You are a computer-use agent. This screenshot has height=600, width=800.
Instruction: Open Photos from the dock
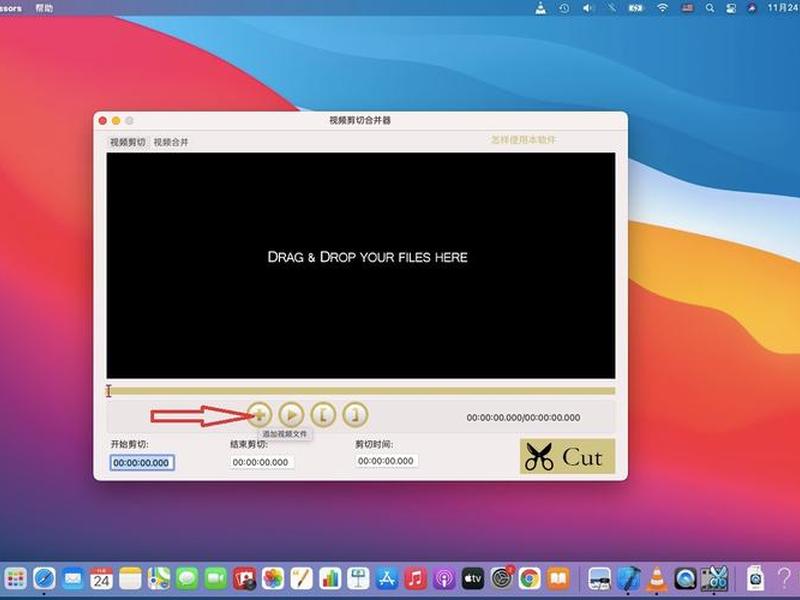coord(273,579)
